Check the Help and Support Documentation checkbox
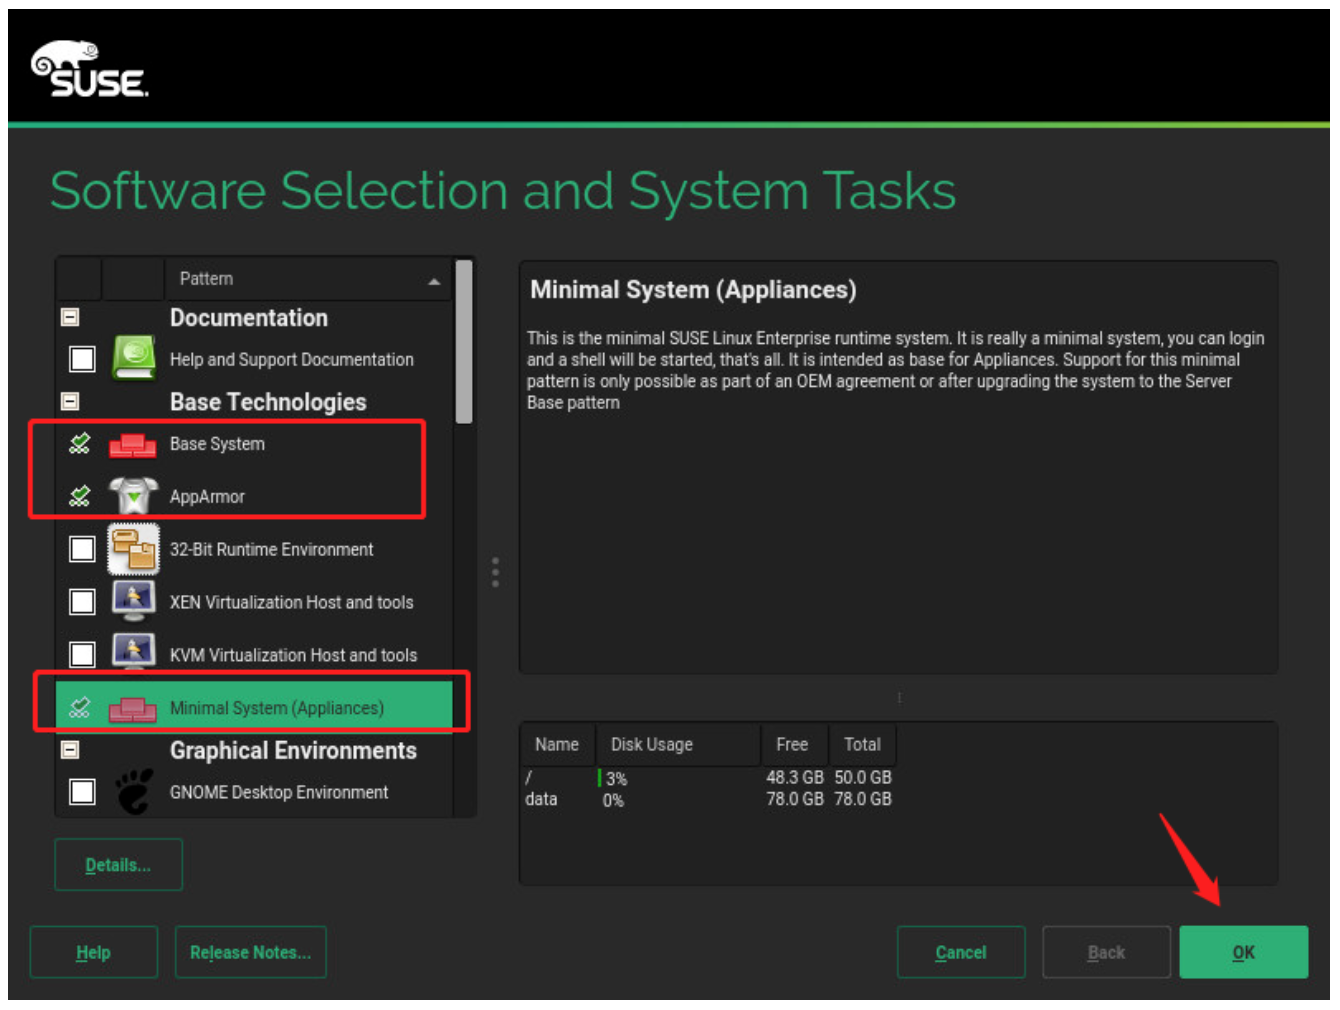The height and width of the screenshot is (1010, 1340). click(82, 359)
